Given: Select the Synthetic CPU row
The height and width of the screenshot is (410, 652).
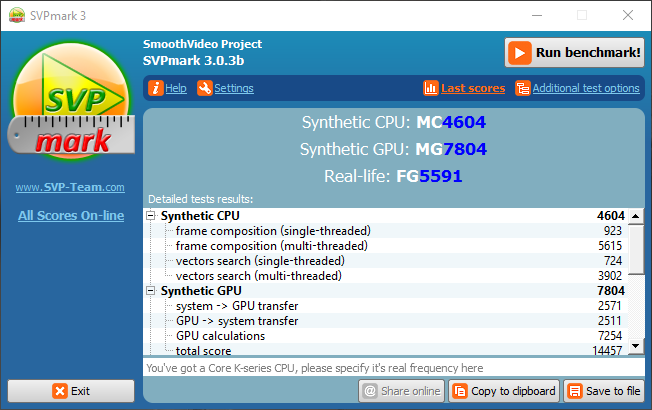Looking at the screenshot, I should coord(385,216).
